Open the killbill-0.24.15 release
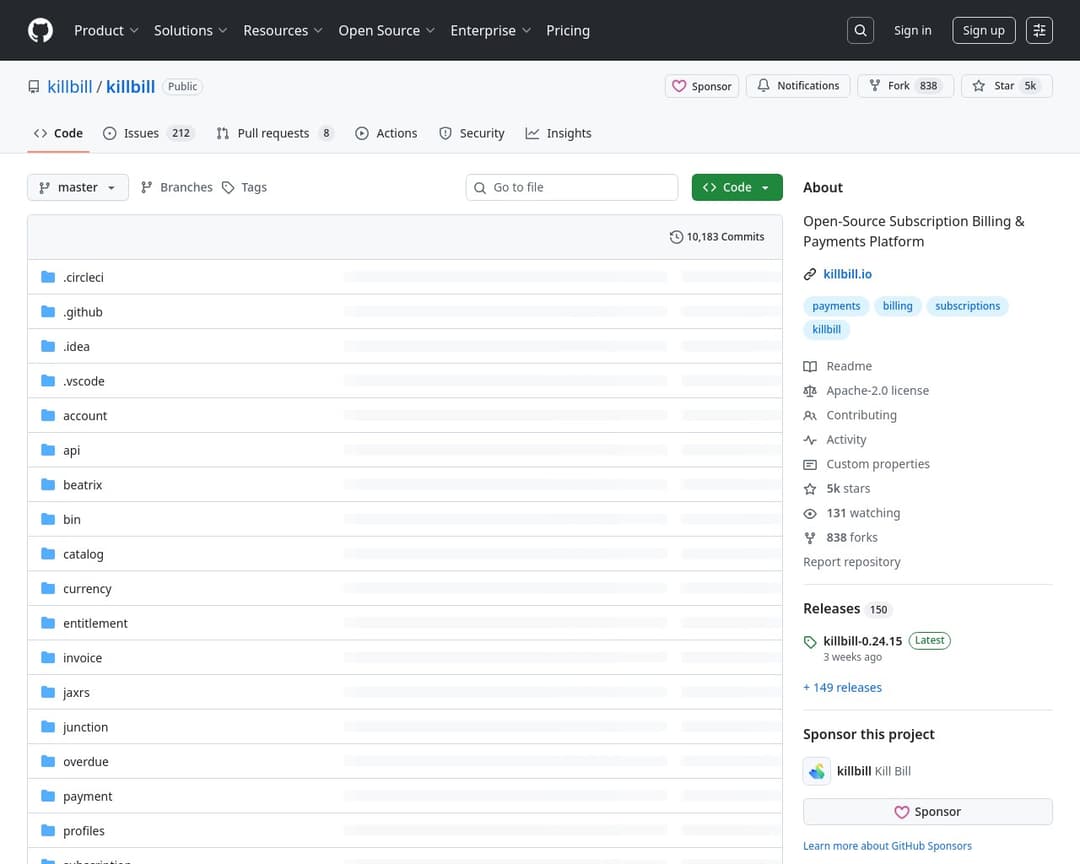 click(862, 641)
